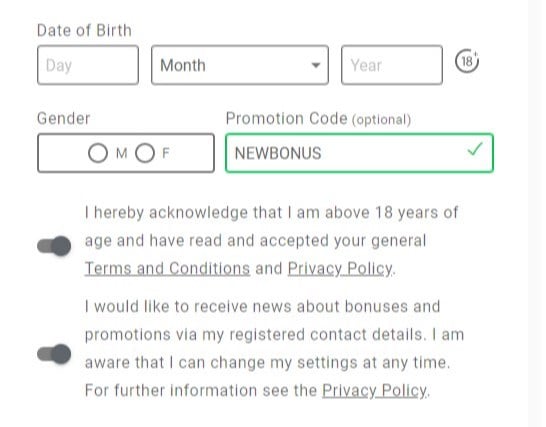Open Privacy Policy link after Terms

(x=340, y=269)
